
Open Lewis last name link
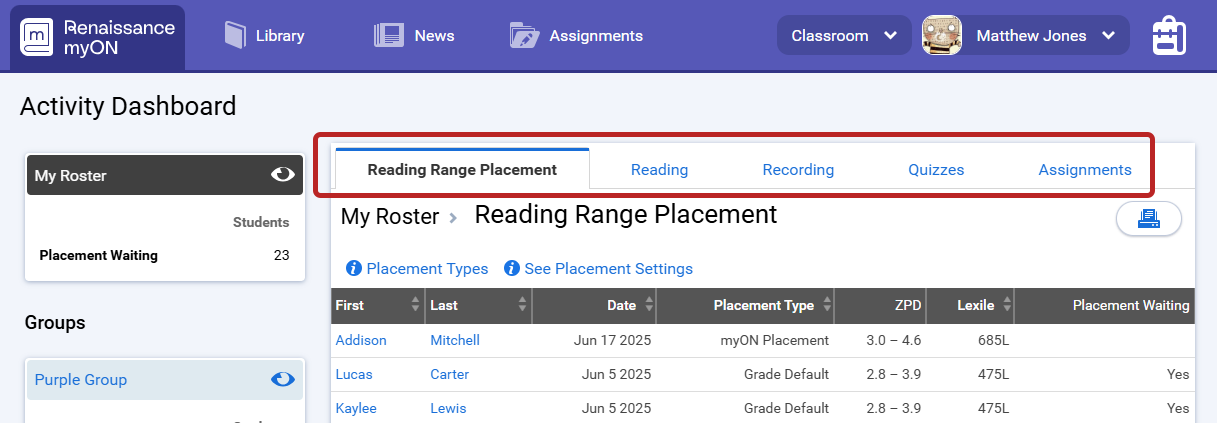448,408
